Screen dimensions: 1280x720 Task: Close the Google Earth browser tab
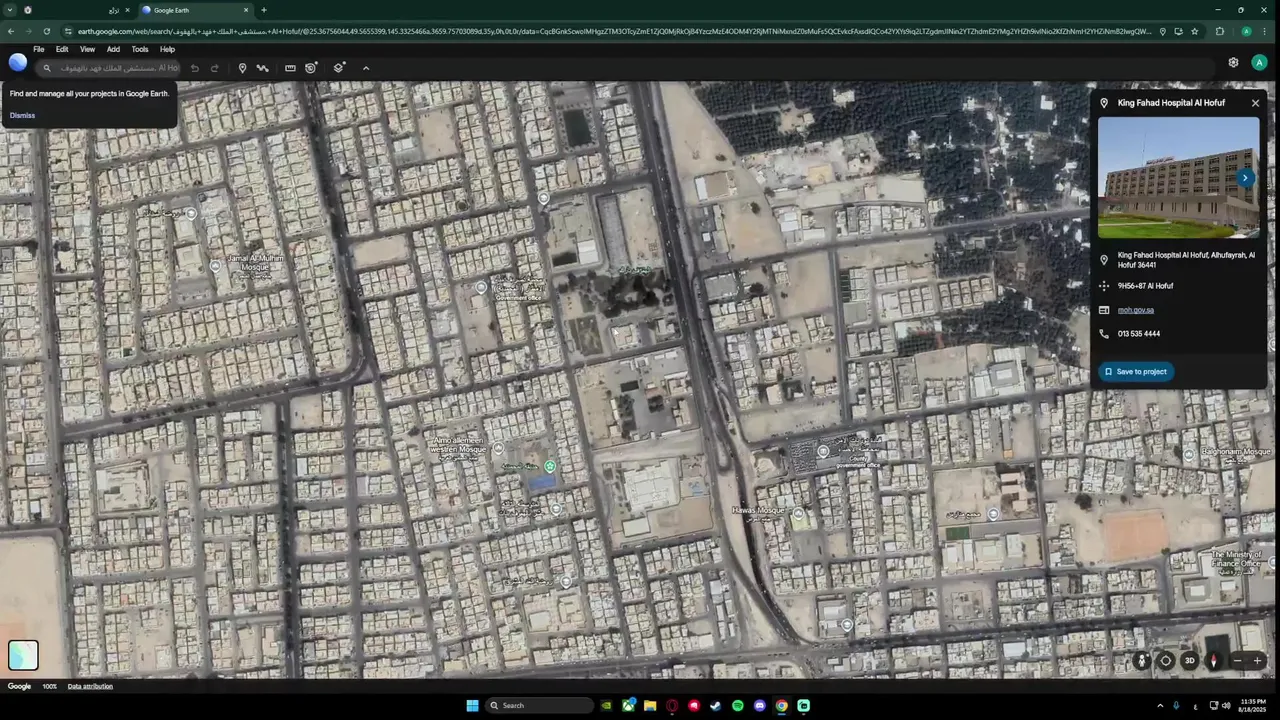[x=246, y=10]
